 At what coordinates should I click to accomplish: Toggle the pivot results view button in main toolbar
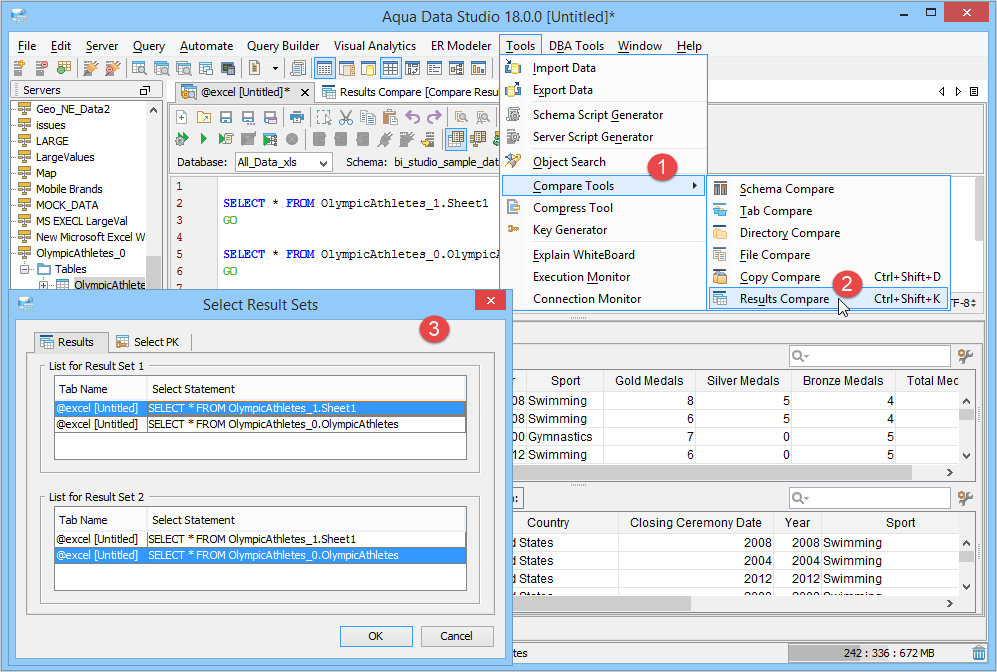(413, 67)
